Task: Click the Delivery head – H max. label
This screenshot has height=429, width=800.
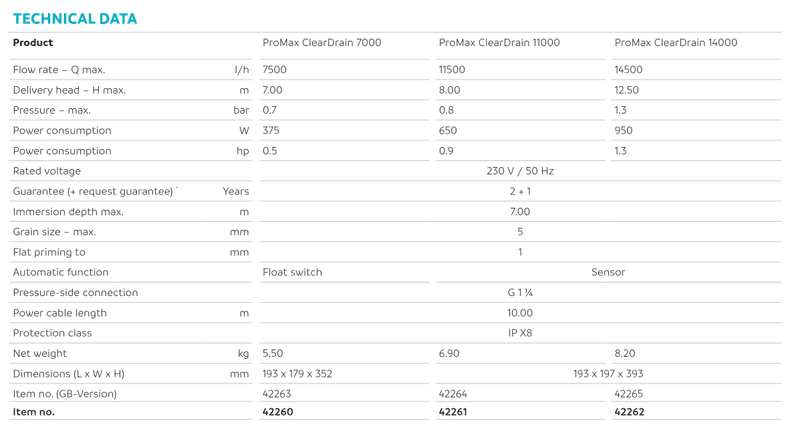Action: point(69,90)
